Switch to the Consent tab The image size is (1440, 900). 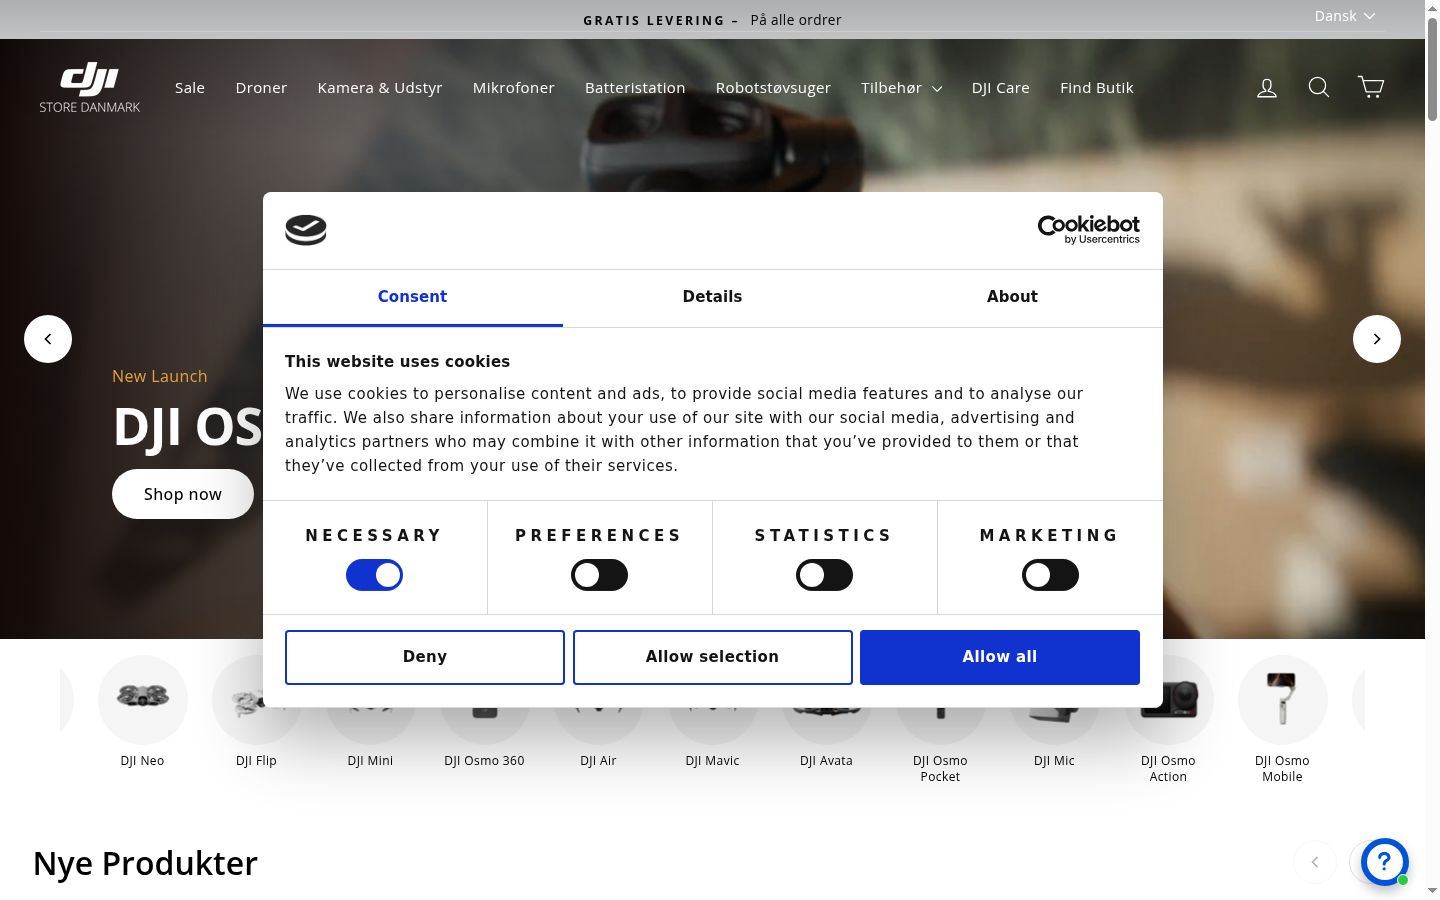point(412,297)
